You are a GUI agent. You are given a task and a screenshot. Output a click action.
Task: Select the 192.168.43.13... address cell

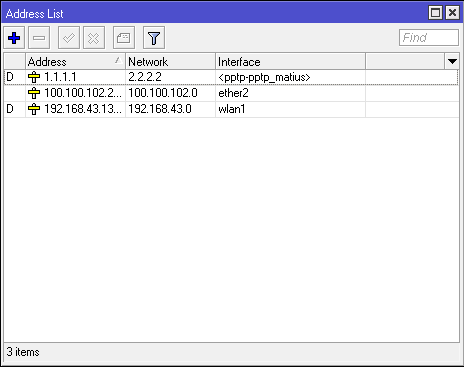[x=75, y=109]
